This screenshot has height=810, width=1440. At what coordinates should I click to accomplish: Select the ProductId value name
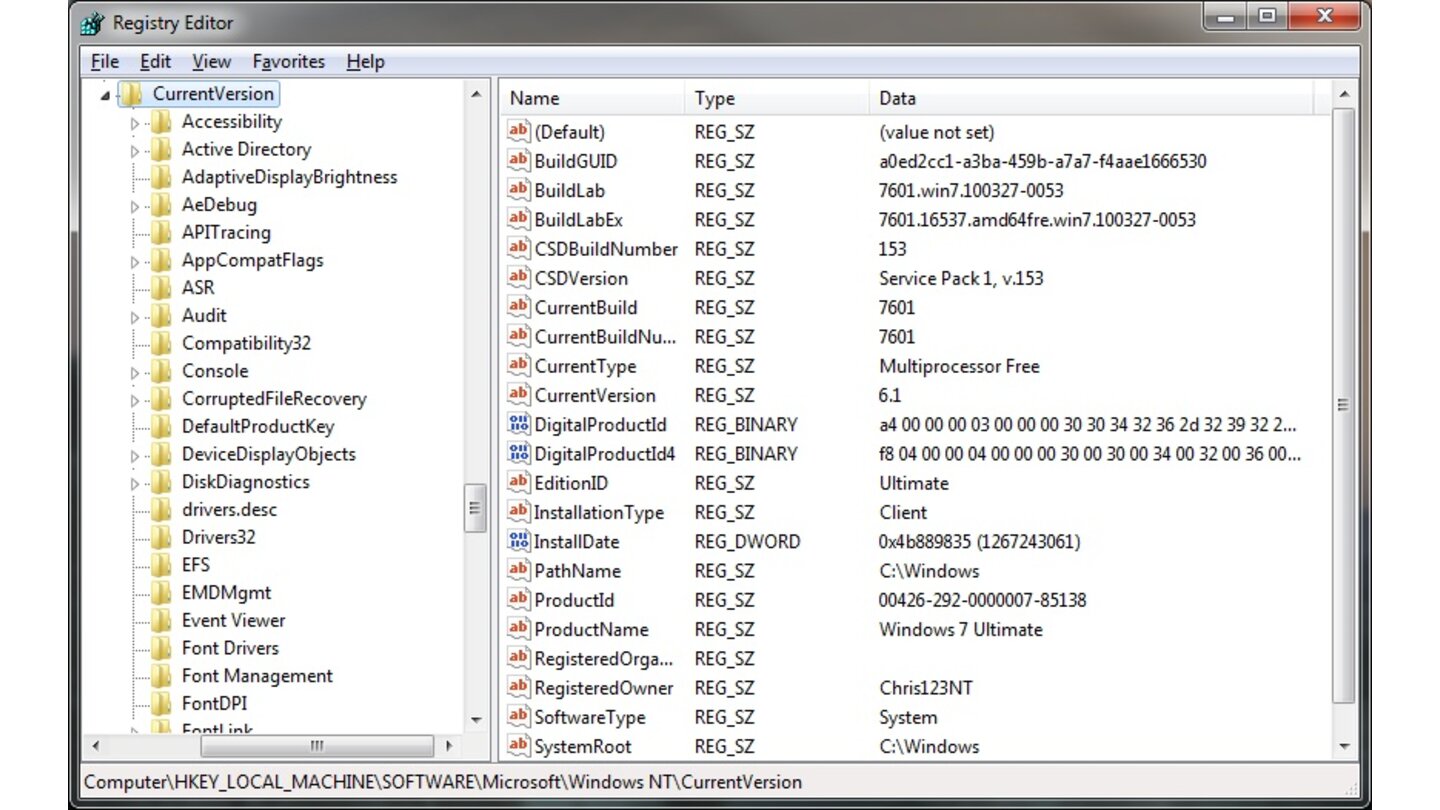(x=574, y=600)
